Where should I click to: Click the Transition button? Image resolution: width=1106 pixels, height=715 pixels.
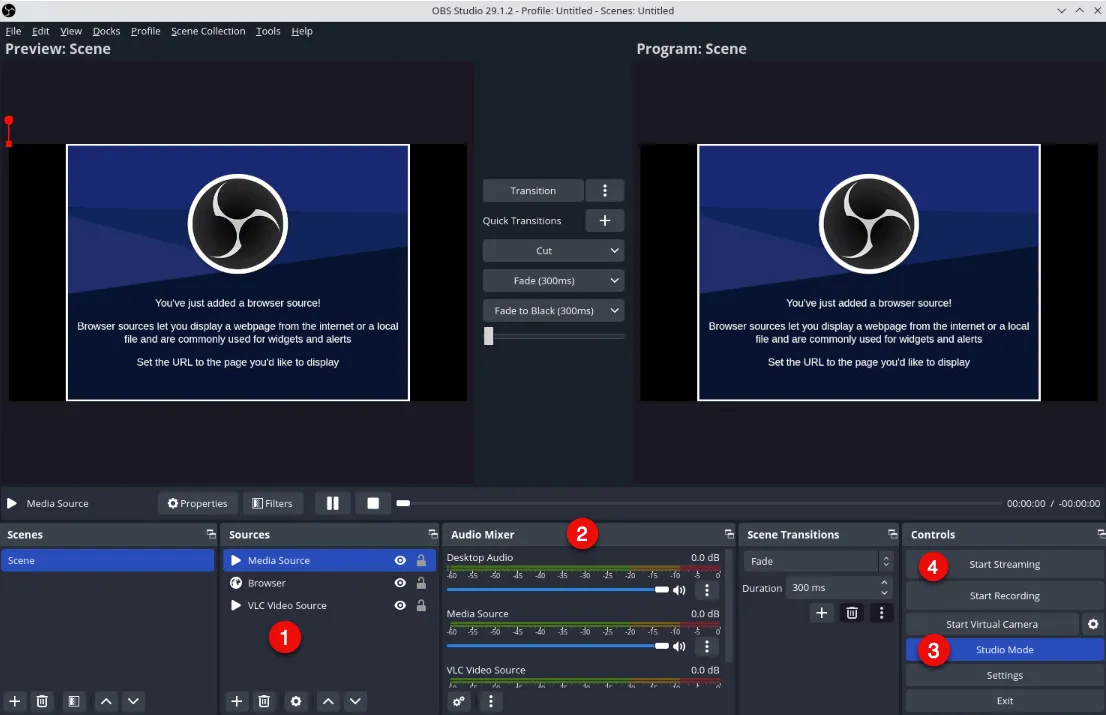533,190
